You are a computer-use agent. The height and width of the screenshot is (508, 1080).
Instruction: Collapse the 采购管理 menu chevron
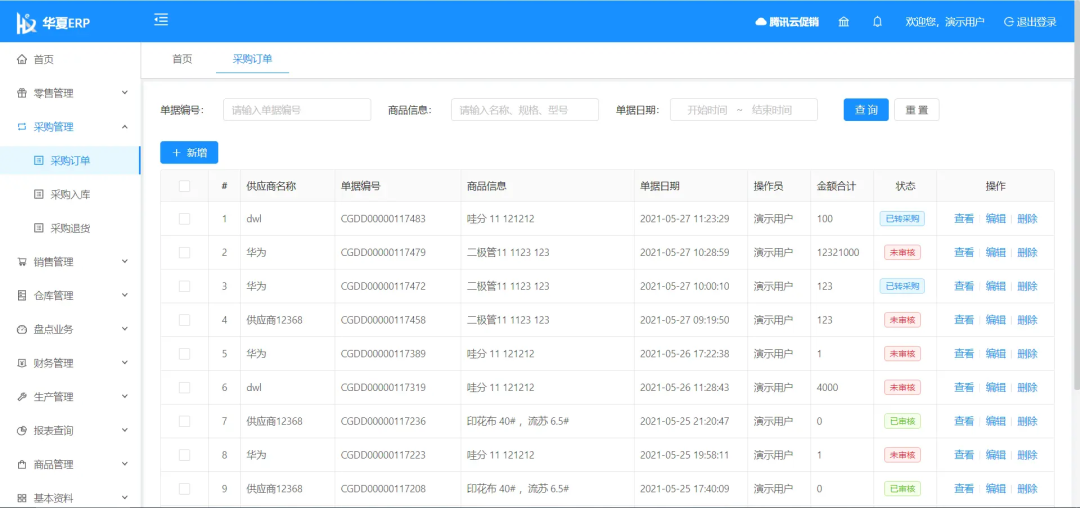click(x=125, y=127)
